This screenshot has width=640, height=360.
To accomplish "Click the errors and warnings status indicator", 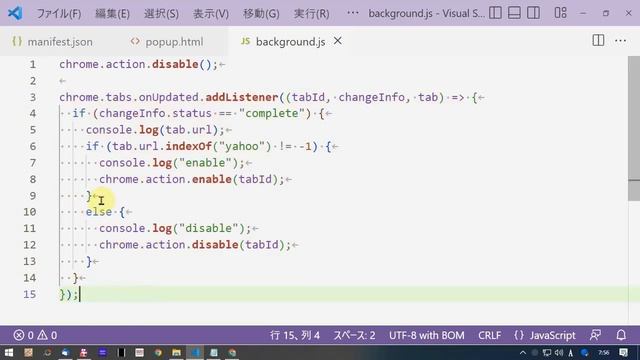I will 35,336.
